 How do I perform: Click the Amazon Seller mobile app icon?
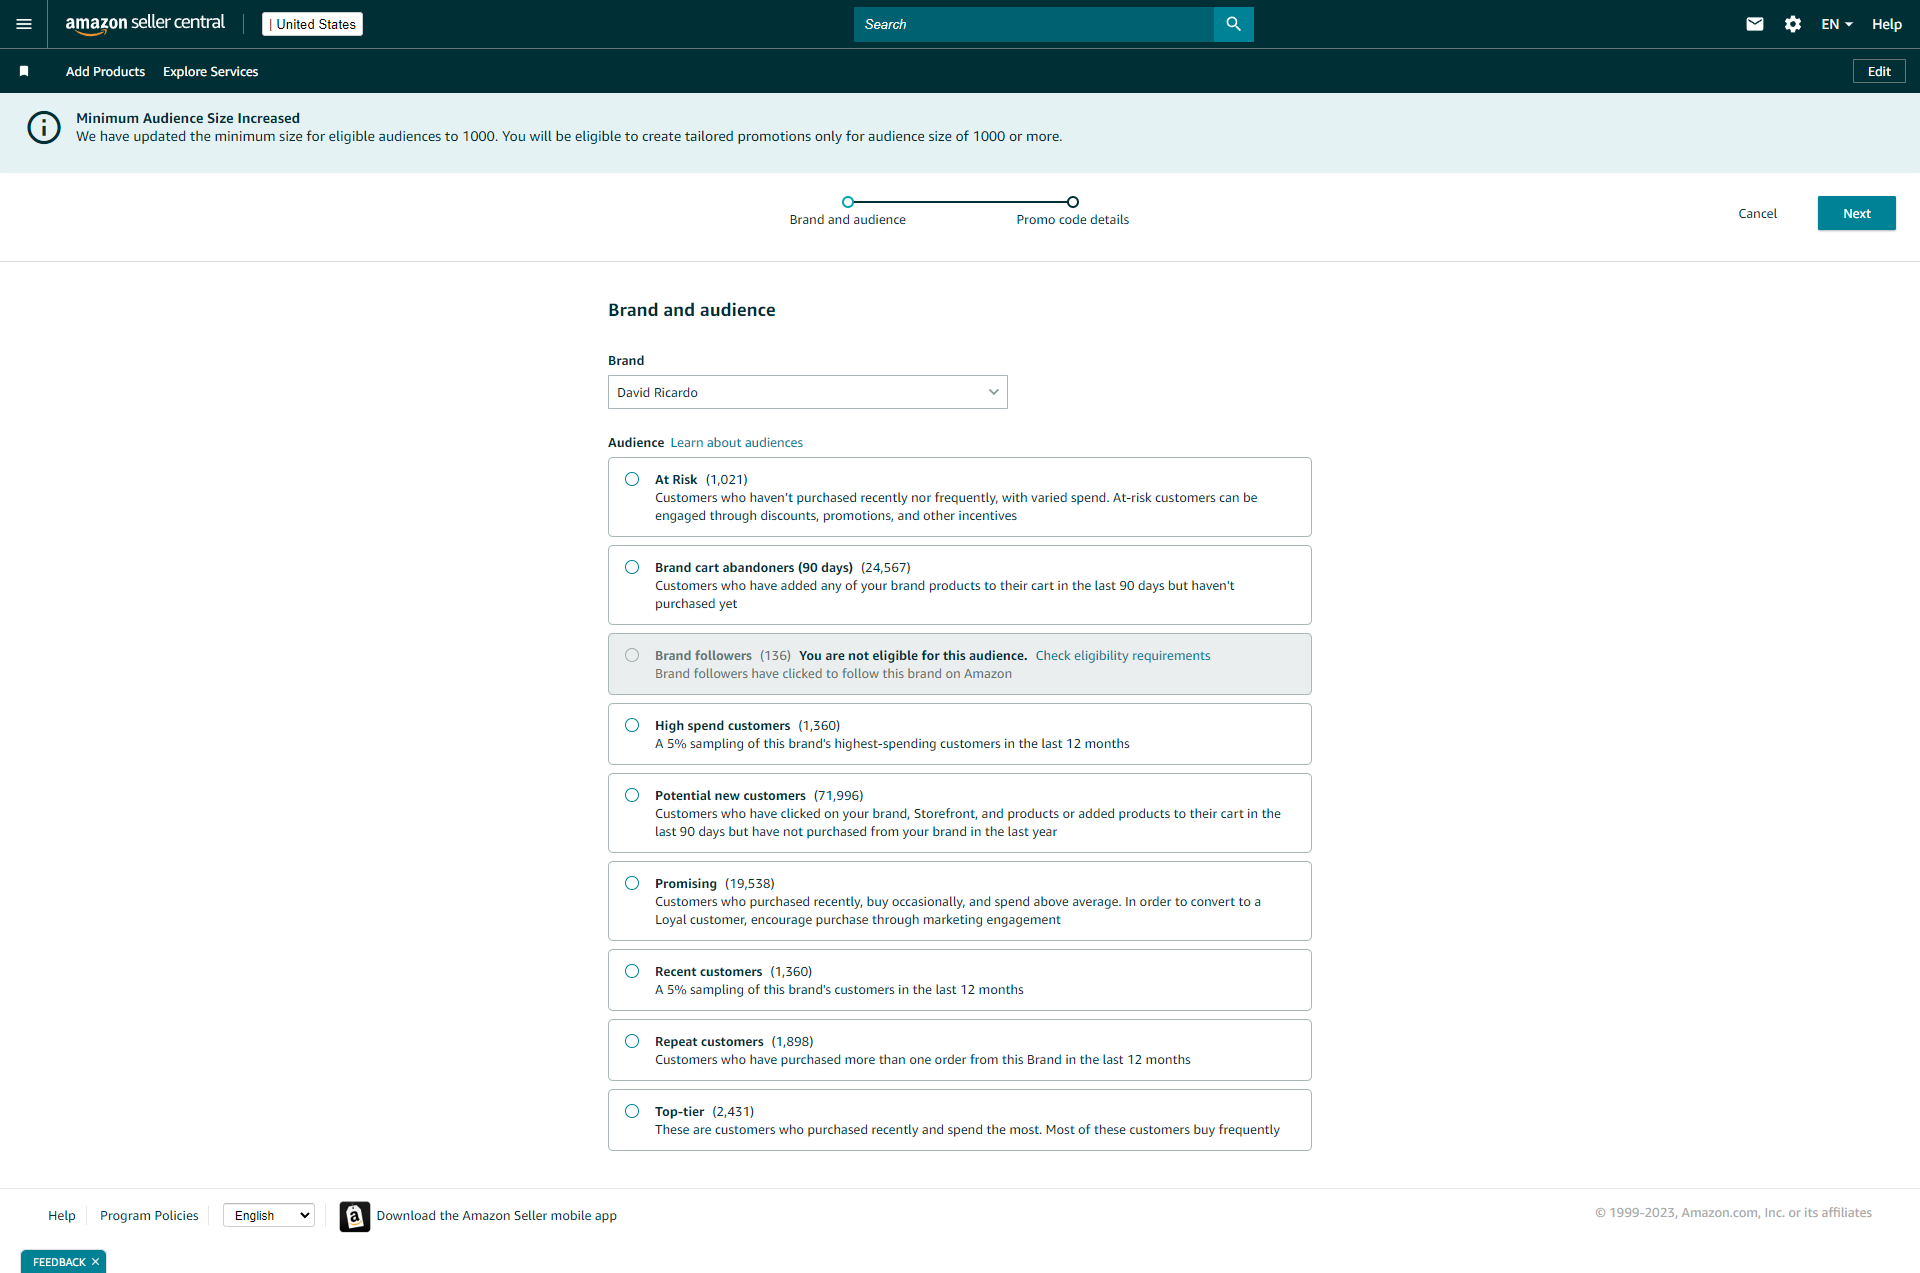(x=354, y=1216)
